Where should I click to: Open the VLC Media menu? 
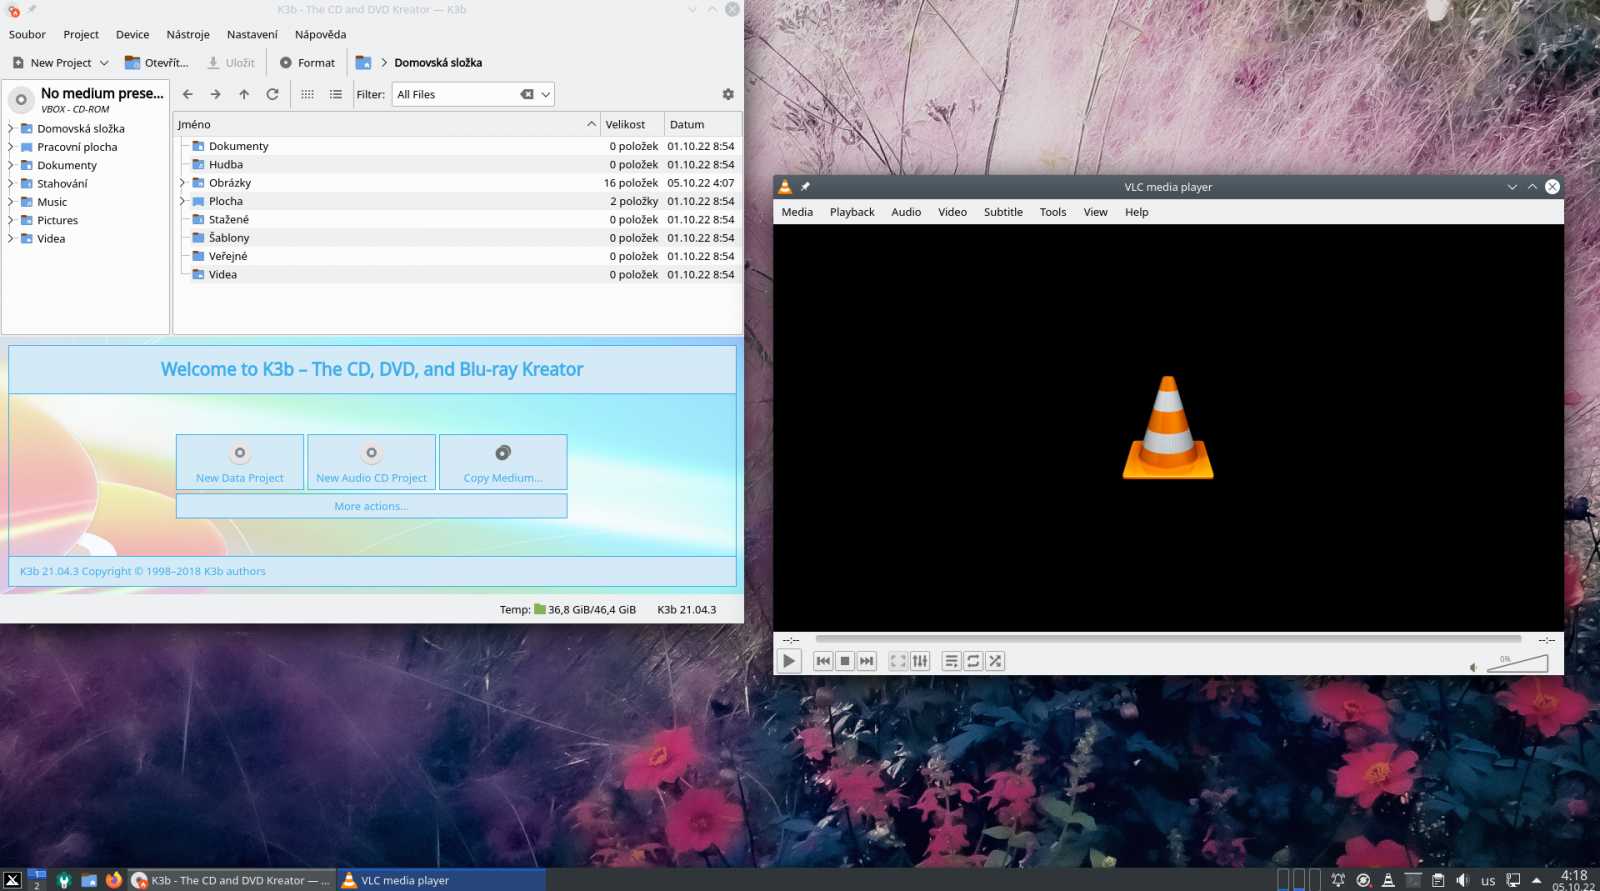(797, 212)
